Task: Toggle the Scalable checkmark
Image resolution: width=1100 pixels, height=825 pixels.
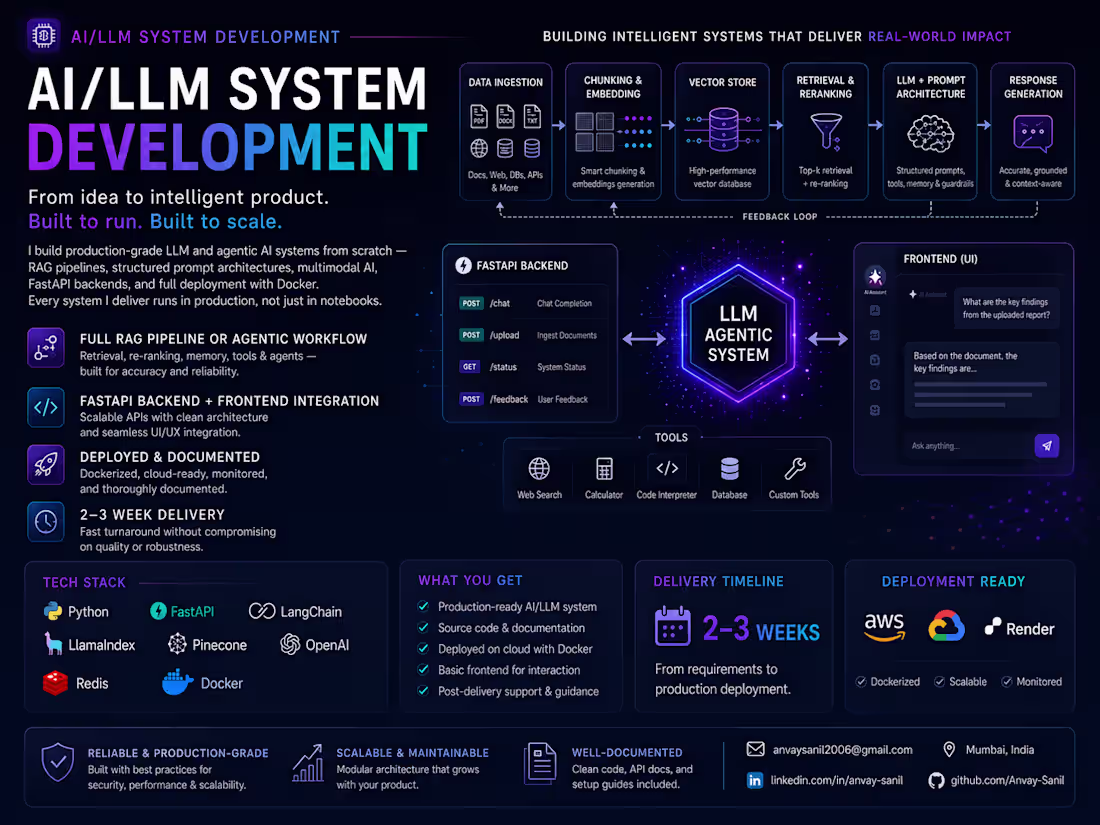Action: 939,681
